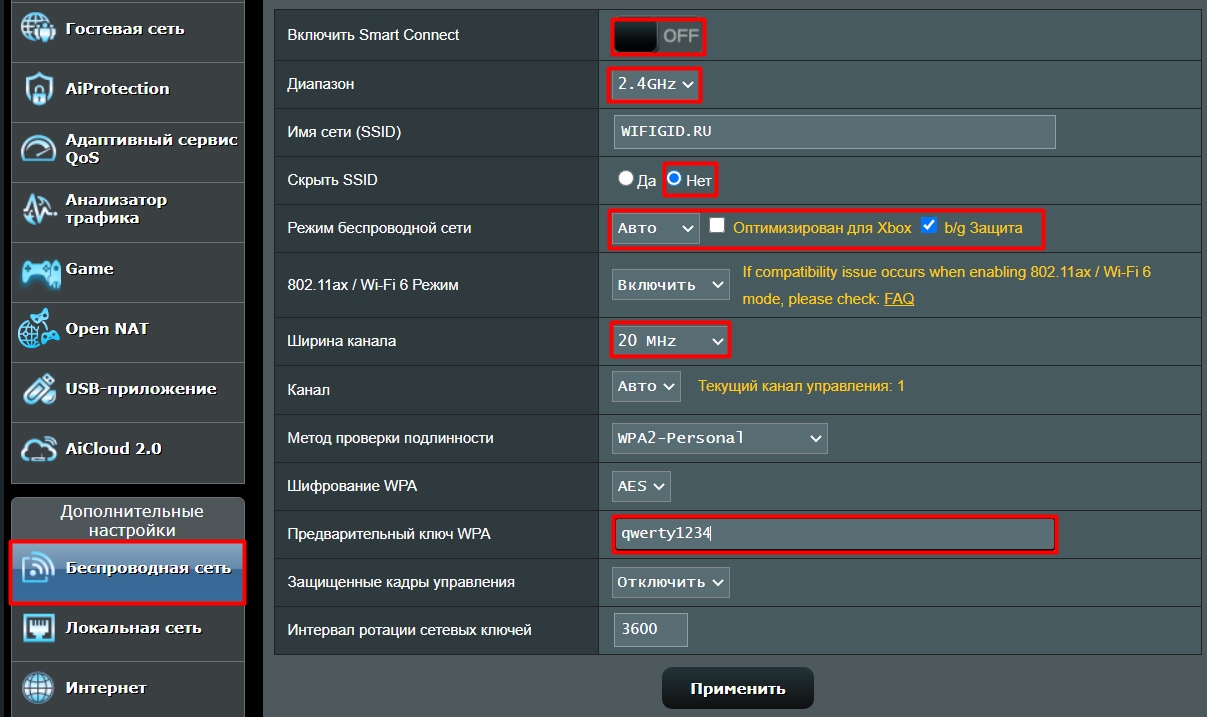
Task: Click the Adaptive QoS gauge icon
Action: [x=39, y=149]
